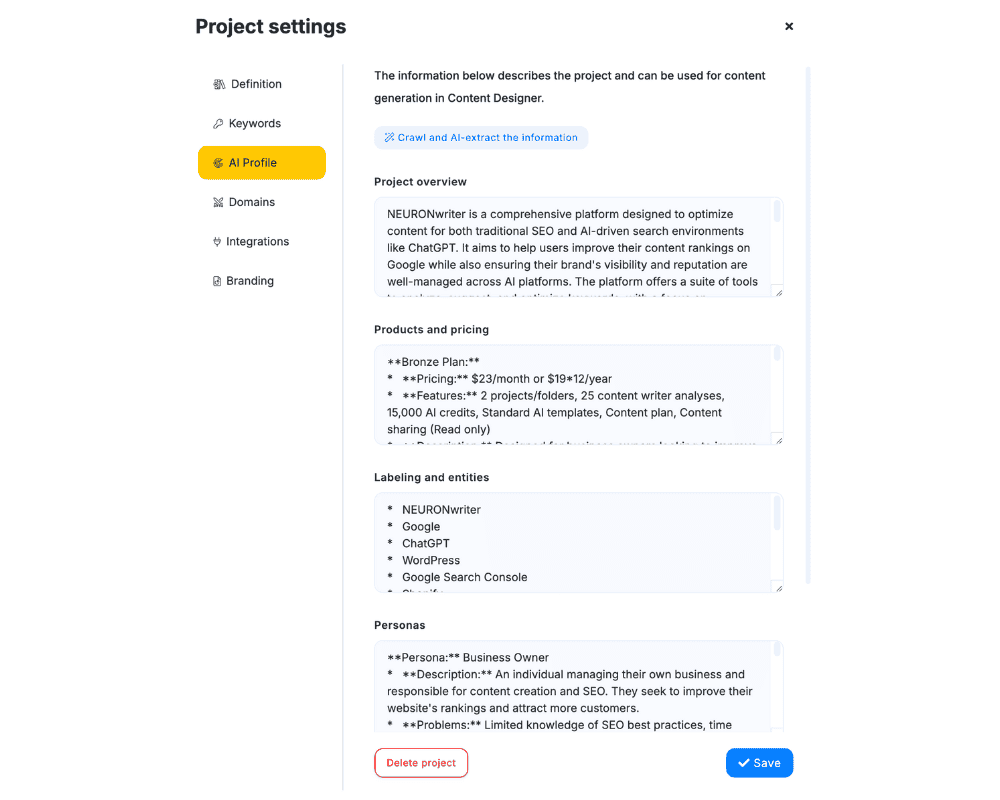The width and height of the screenshot is (1000, 800).
Task: Click the Project overview textarea scrollbar
Action: (x=777, y=212)
